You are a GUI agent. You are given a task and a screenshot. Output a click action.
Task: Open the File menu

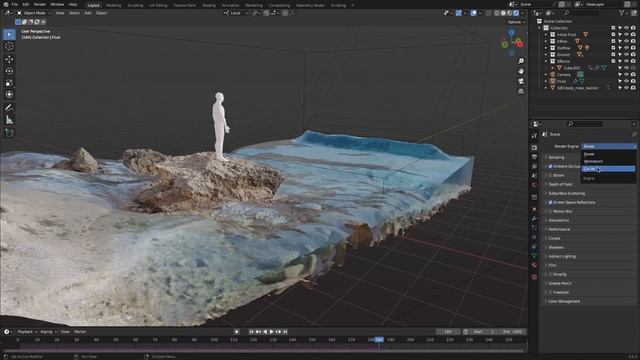14,4
